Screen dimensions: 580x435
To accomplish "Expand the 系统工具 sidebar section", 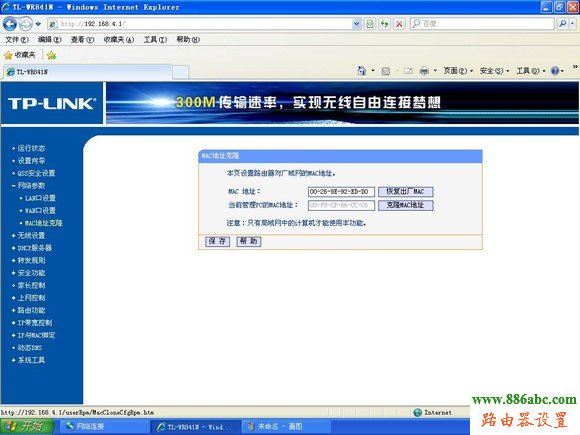I will pyautogui.click(x=31, y=360).
